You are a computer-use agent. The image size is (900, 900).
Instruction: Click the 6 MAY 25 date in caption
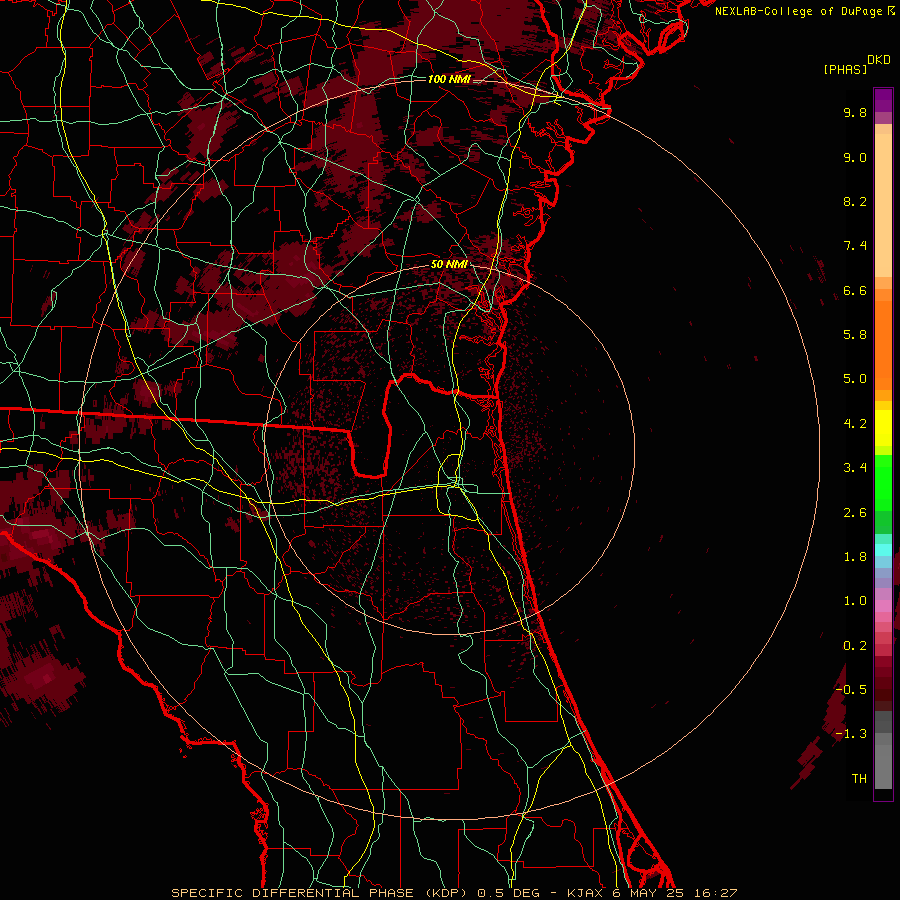(650, 893)
